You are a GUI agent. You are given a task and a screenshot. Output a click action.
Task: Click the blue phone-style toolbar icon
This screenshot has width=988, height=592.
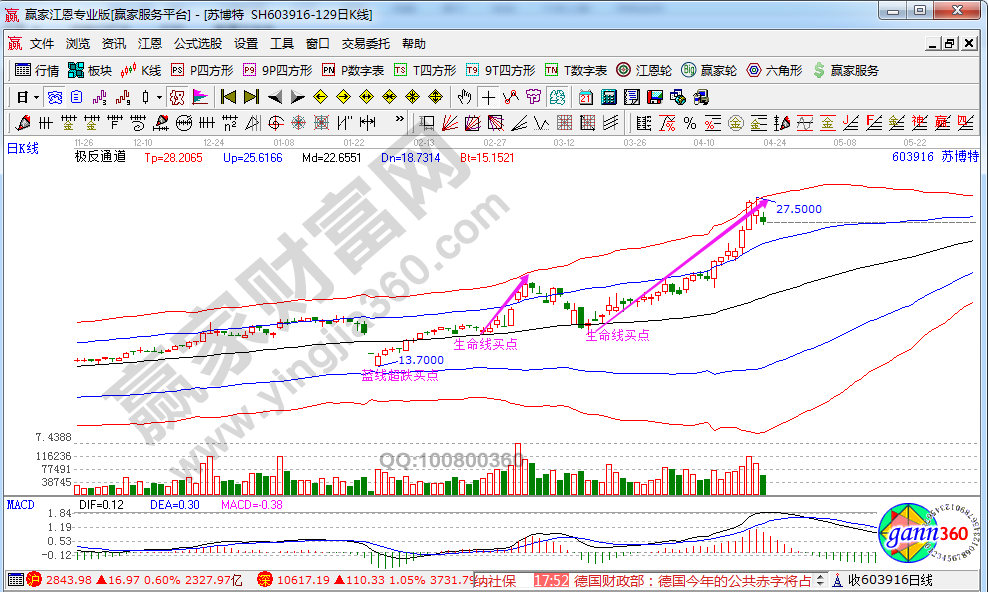pos(55,98)
